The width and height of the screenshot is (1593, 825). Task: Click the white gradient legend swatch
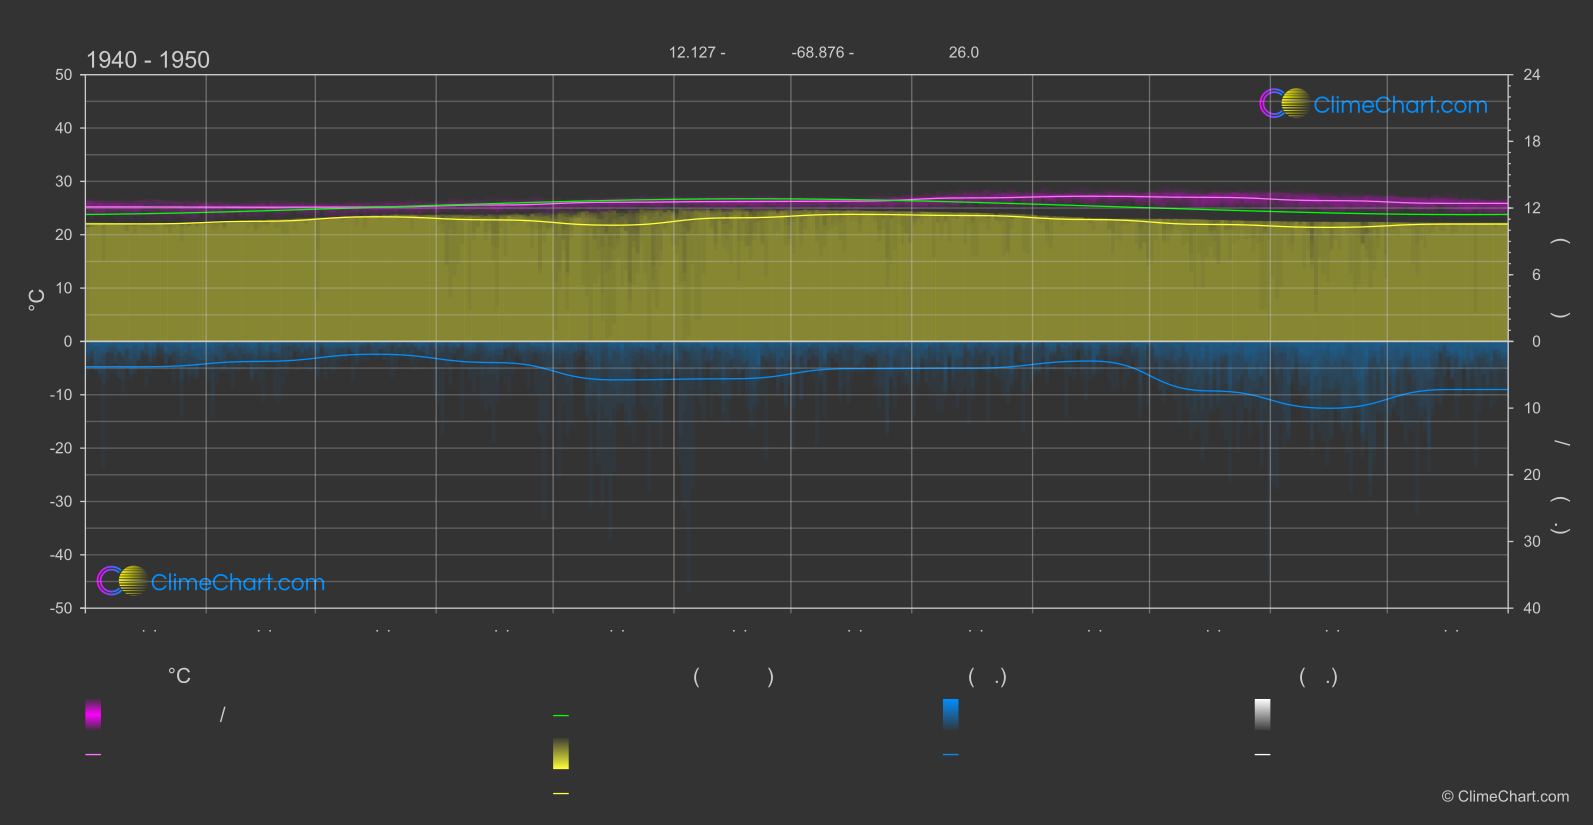tap(1262, 714)
